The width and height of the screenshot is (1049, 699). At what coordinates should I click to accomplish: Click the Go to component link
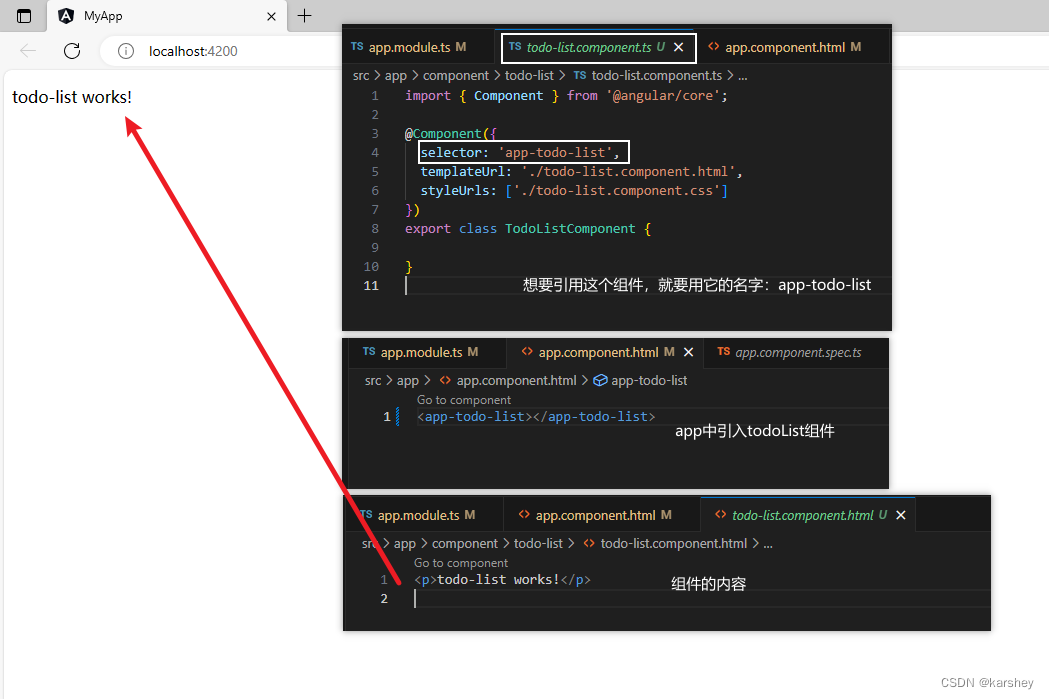click(x=463, y=399)
